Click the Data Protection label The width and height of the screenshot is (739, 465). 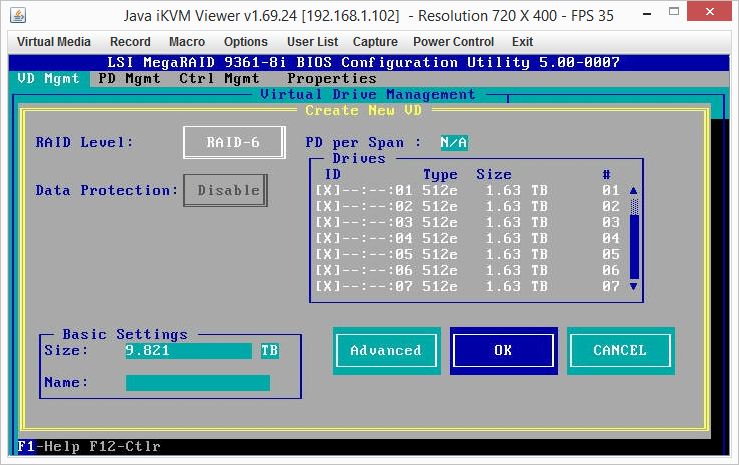(107, 190)
